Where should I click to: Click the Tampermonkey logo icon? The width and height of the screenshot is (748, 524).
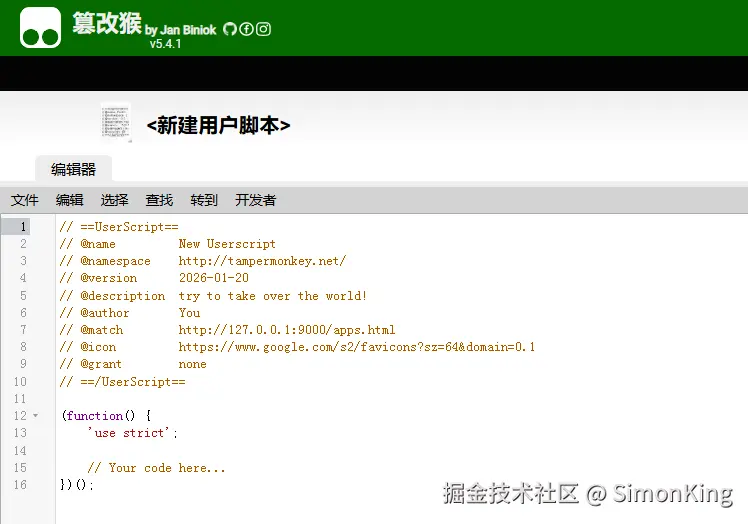pos(41,28)
